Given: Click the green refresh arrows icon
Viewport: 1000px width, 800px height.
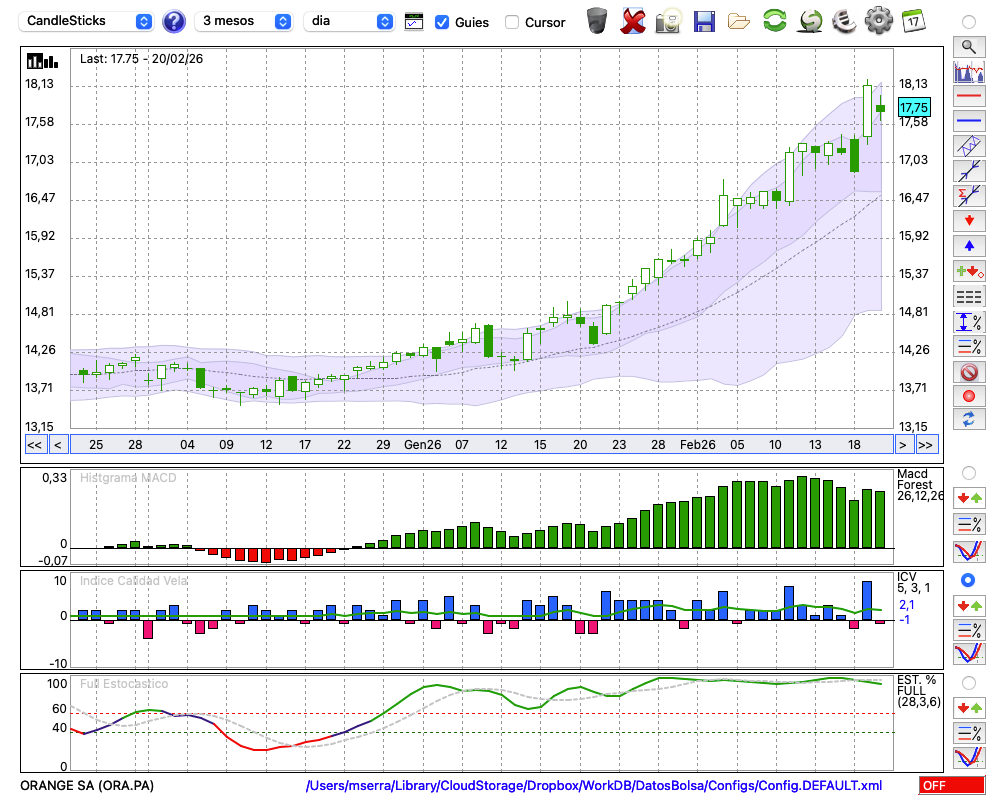Looking at the screenshot, I should point(774,21).
